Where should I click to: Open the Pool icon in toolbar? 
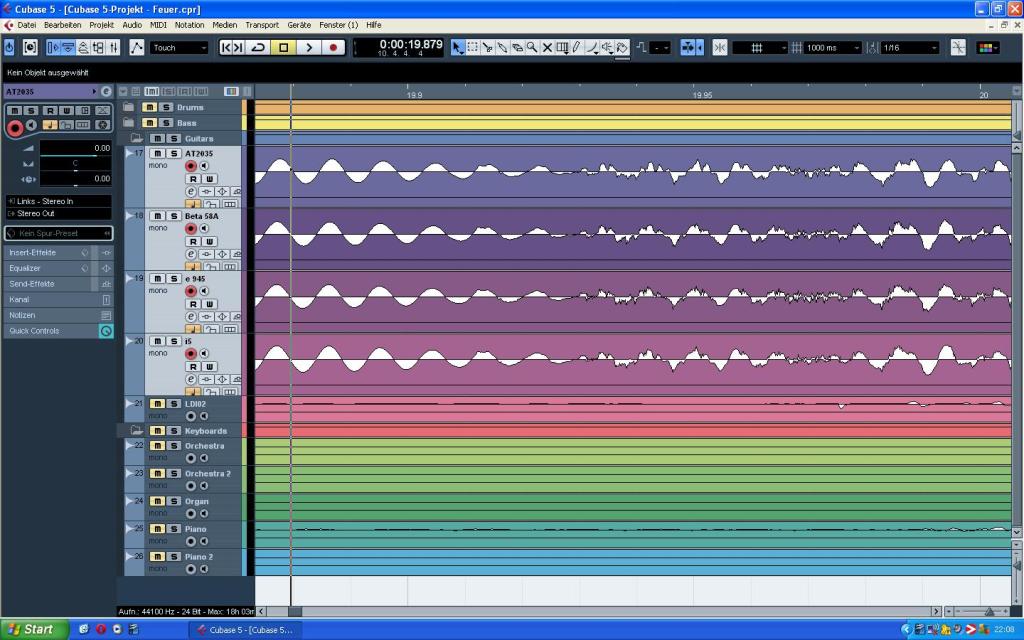tap(99, 48)
